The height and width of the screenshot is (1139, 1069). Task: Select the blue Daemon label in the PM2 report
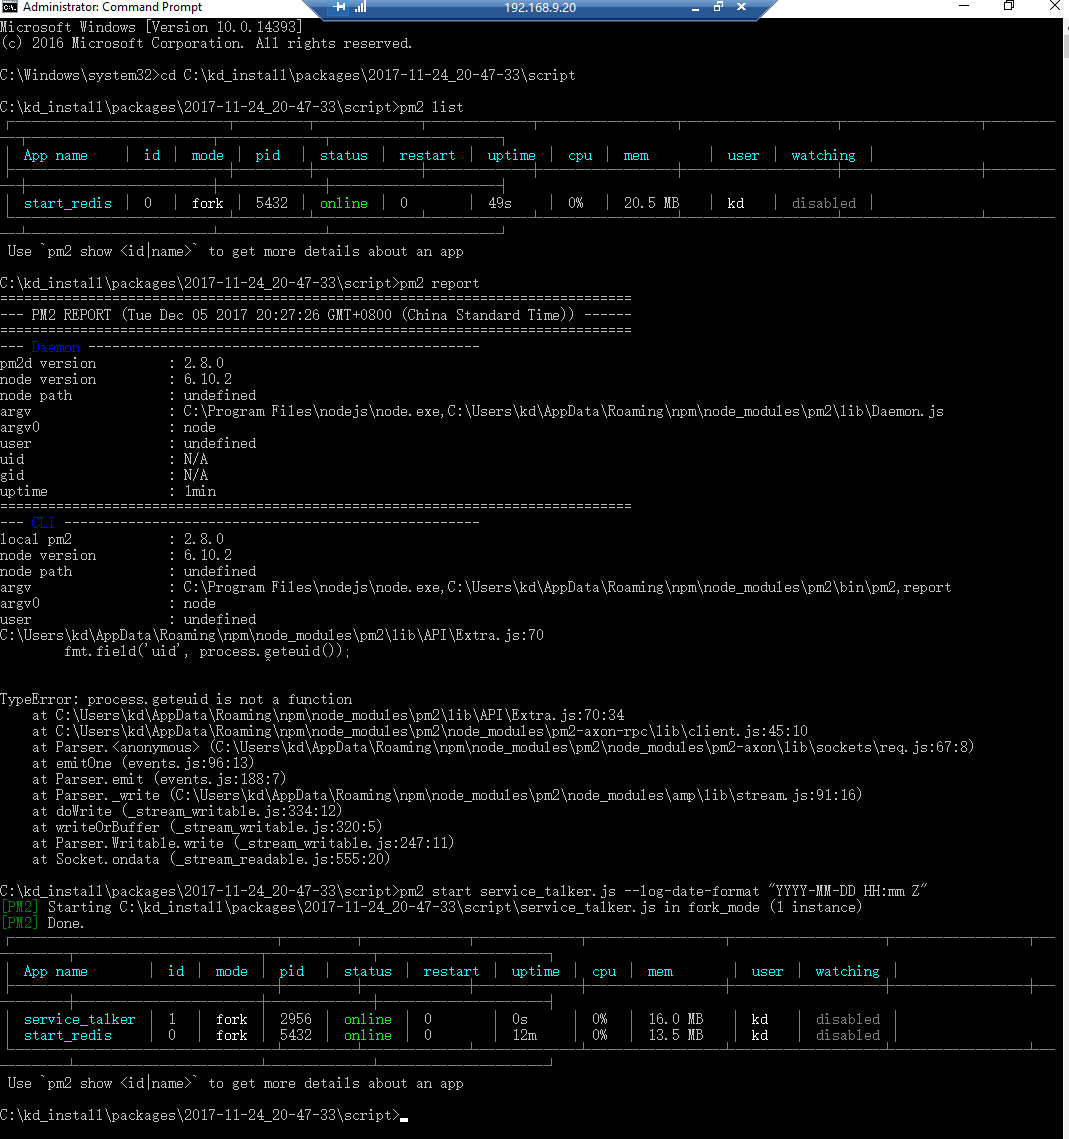click(57, 347)
